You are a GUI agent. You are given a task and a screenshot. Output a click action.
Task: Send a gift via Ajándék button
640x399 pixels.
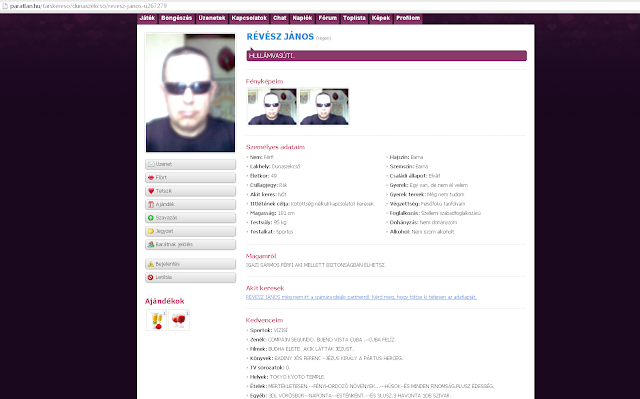(x=191, y=204)
